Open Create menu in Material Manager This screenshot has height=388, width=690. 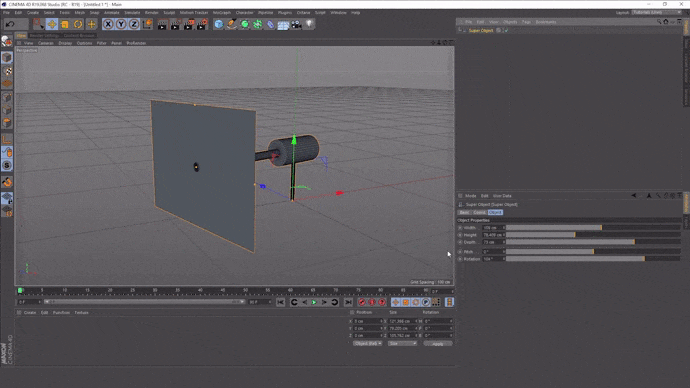[x=29, y=313]
